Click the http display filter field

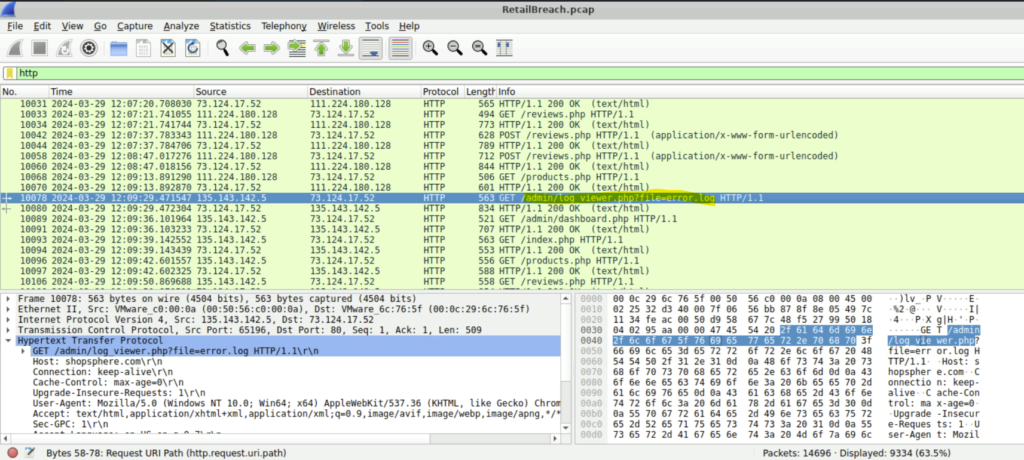tap(500, 73)
